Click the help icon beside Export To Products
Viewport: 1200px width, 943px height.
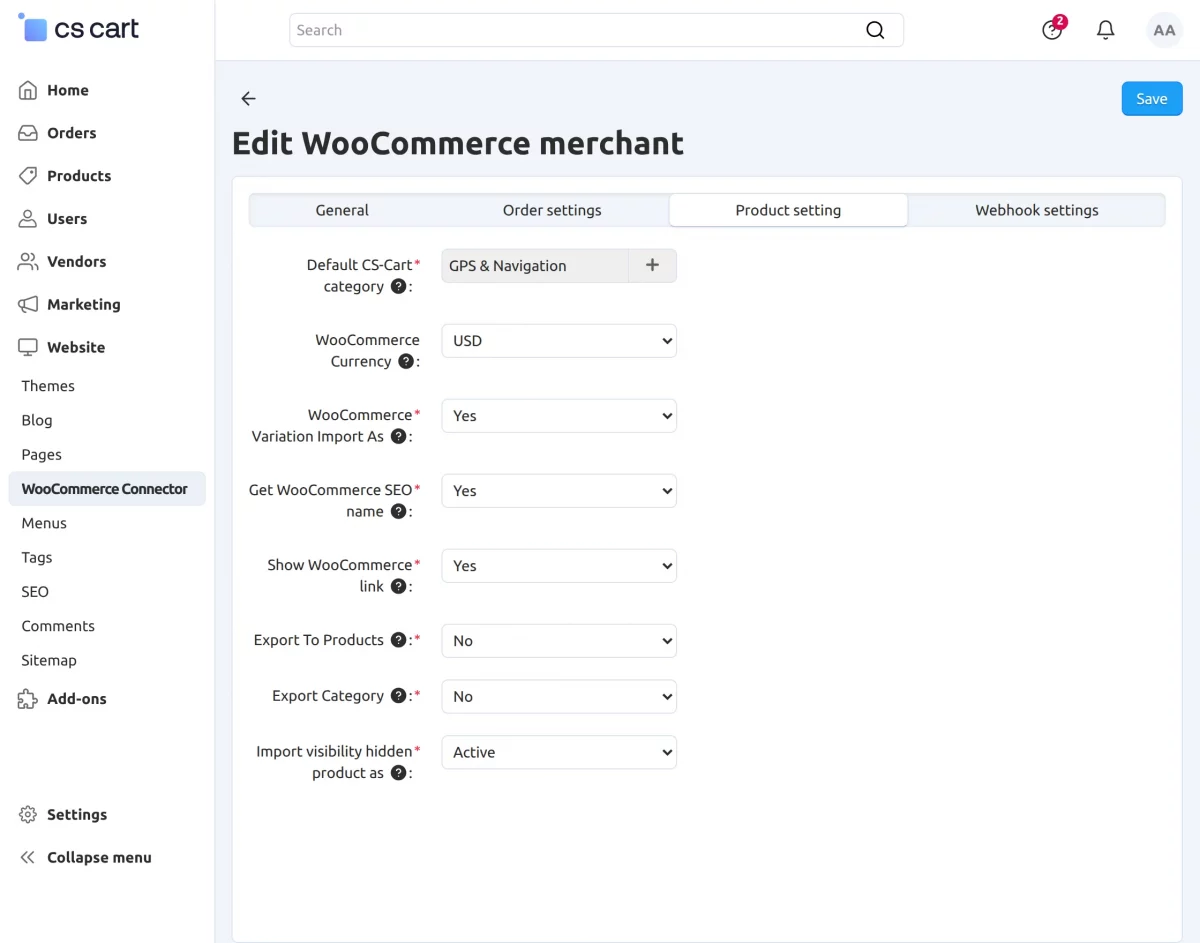(398, 640)
